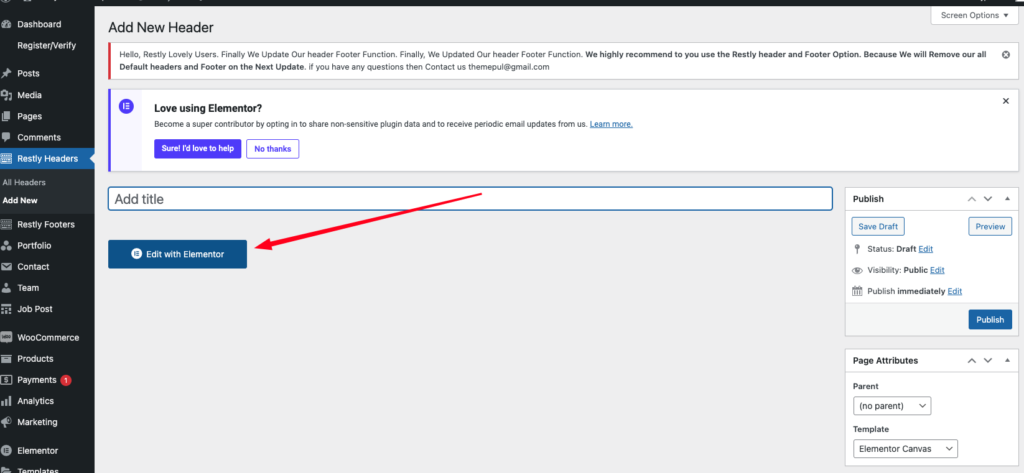This screenshot has width=1024, height=473.
Task: Collapse the Publish panel with triangle toggle
Action: tap(1008, 199)
